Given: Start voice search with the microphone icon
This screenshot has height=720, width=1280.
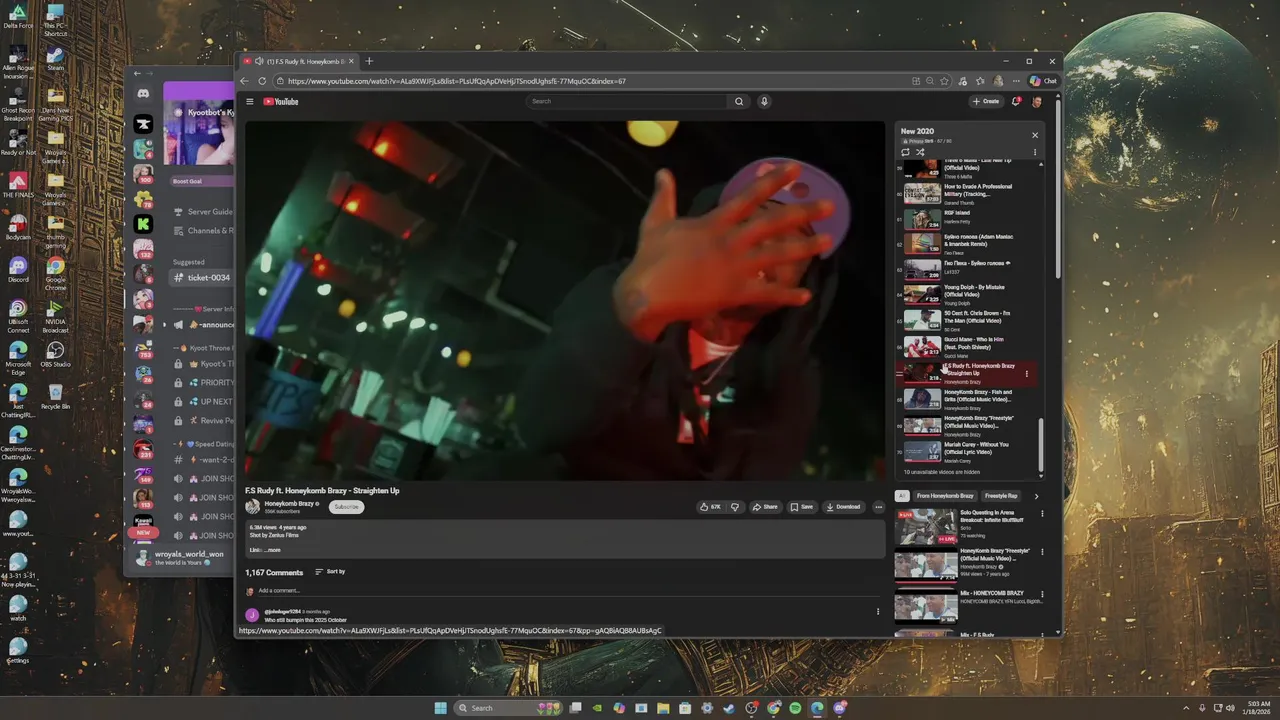Looking at the screenshot, I should coord(764,101).
